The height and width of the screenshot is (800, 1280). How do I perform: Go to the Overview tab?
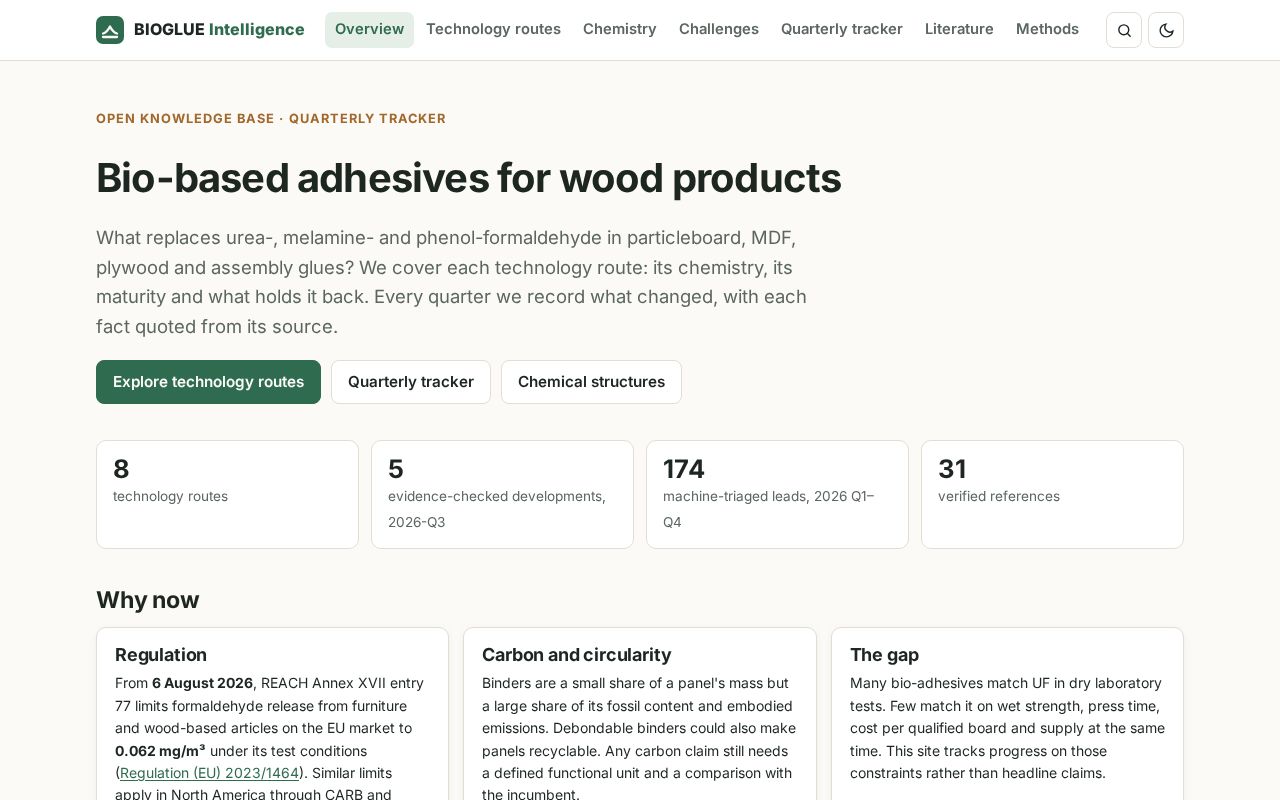[x=369, y=30]
